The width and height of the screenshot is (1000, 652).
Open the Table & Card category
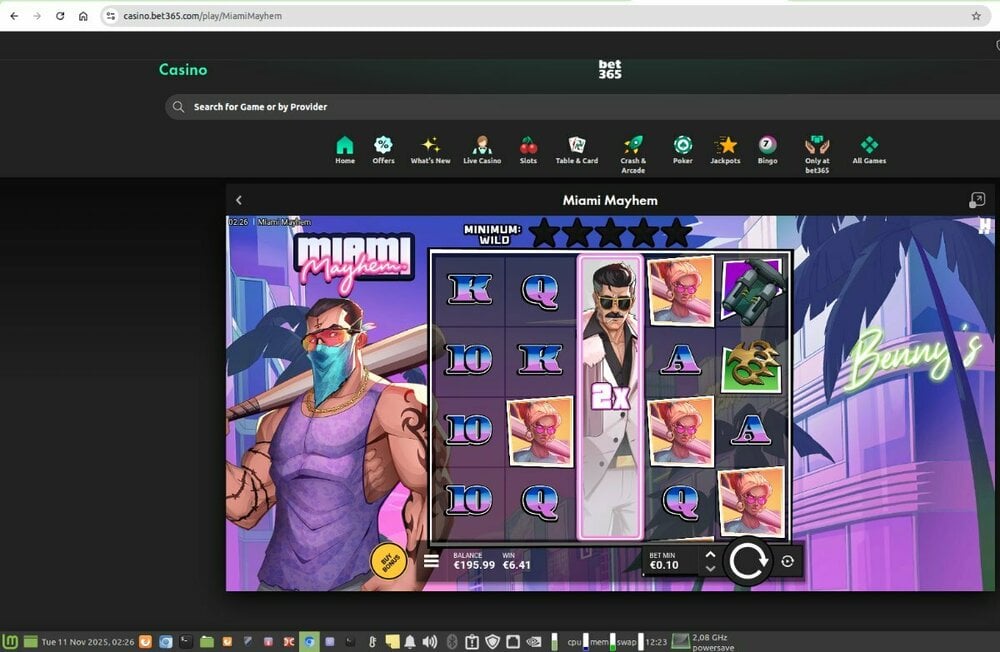click(x=577, y=150)
